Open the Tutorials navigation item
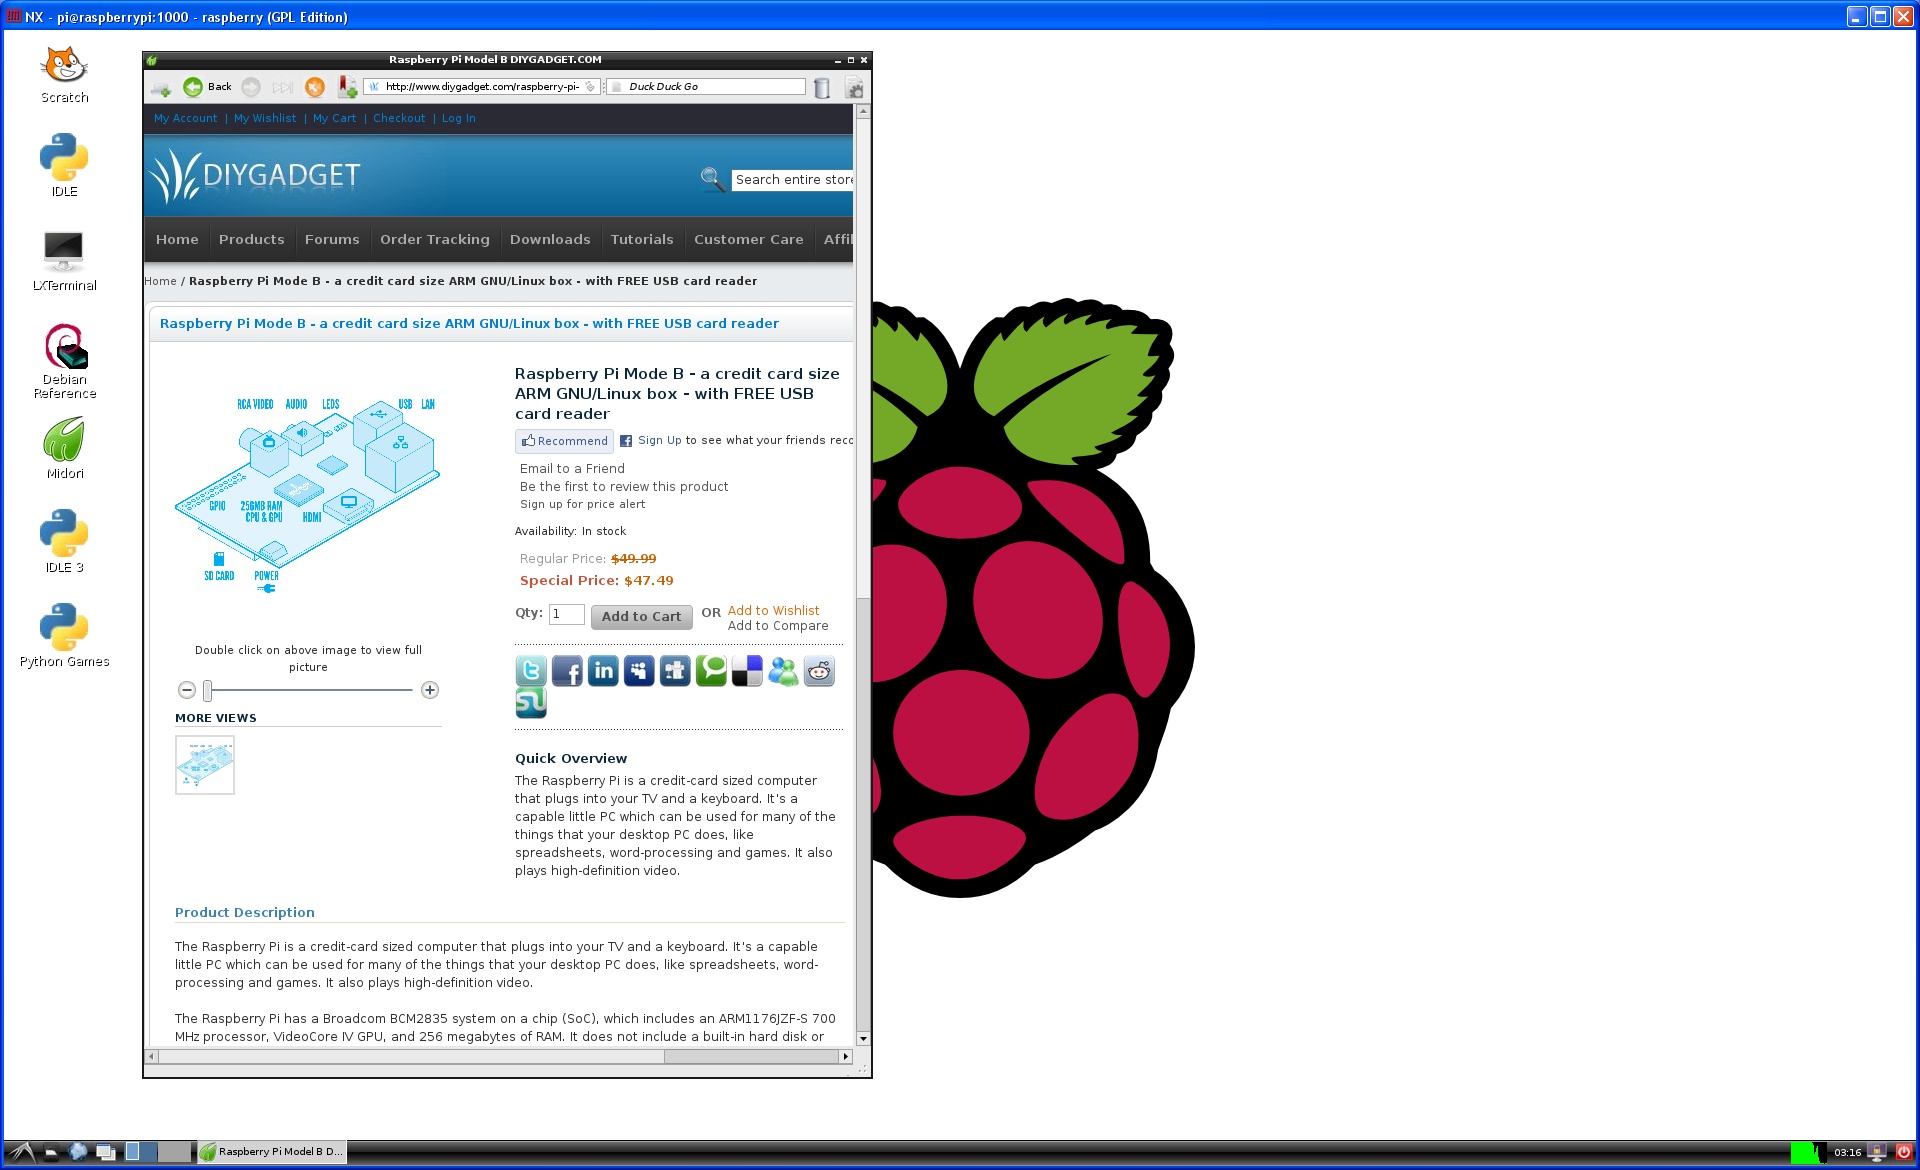 [x=642, y=239]
